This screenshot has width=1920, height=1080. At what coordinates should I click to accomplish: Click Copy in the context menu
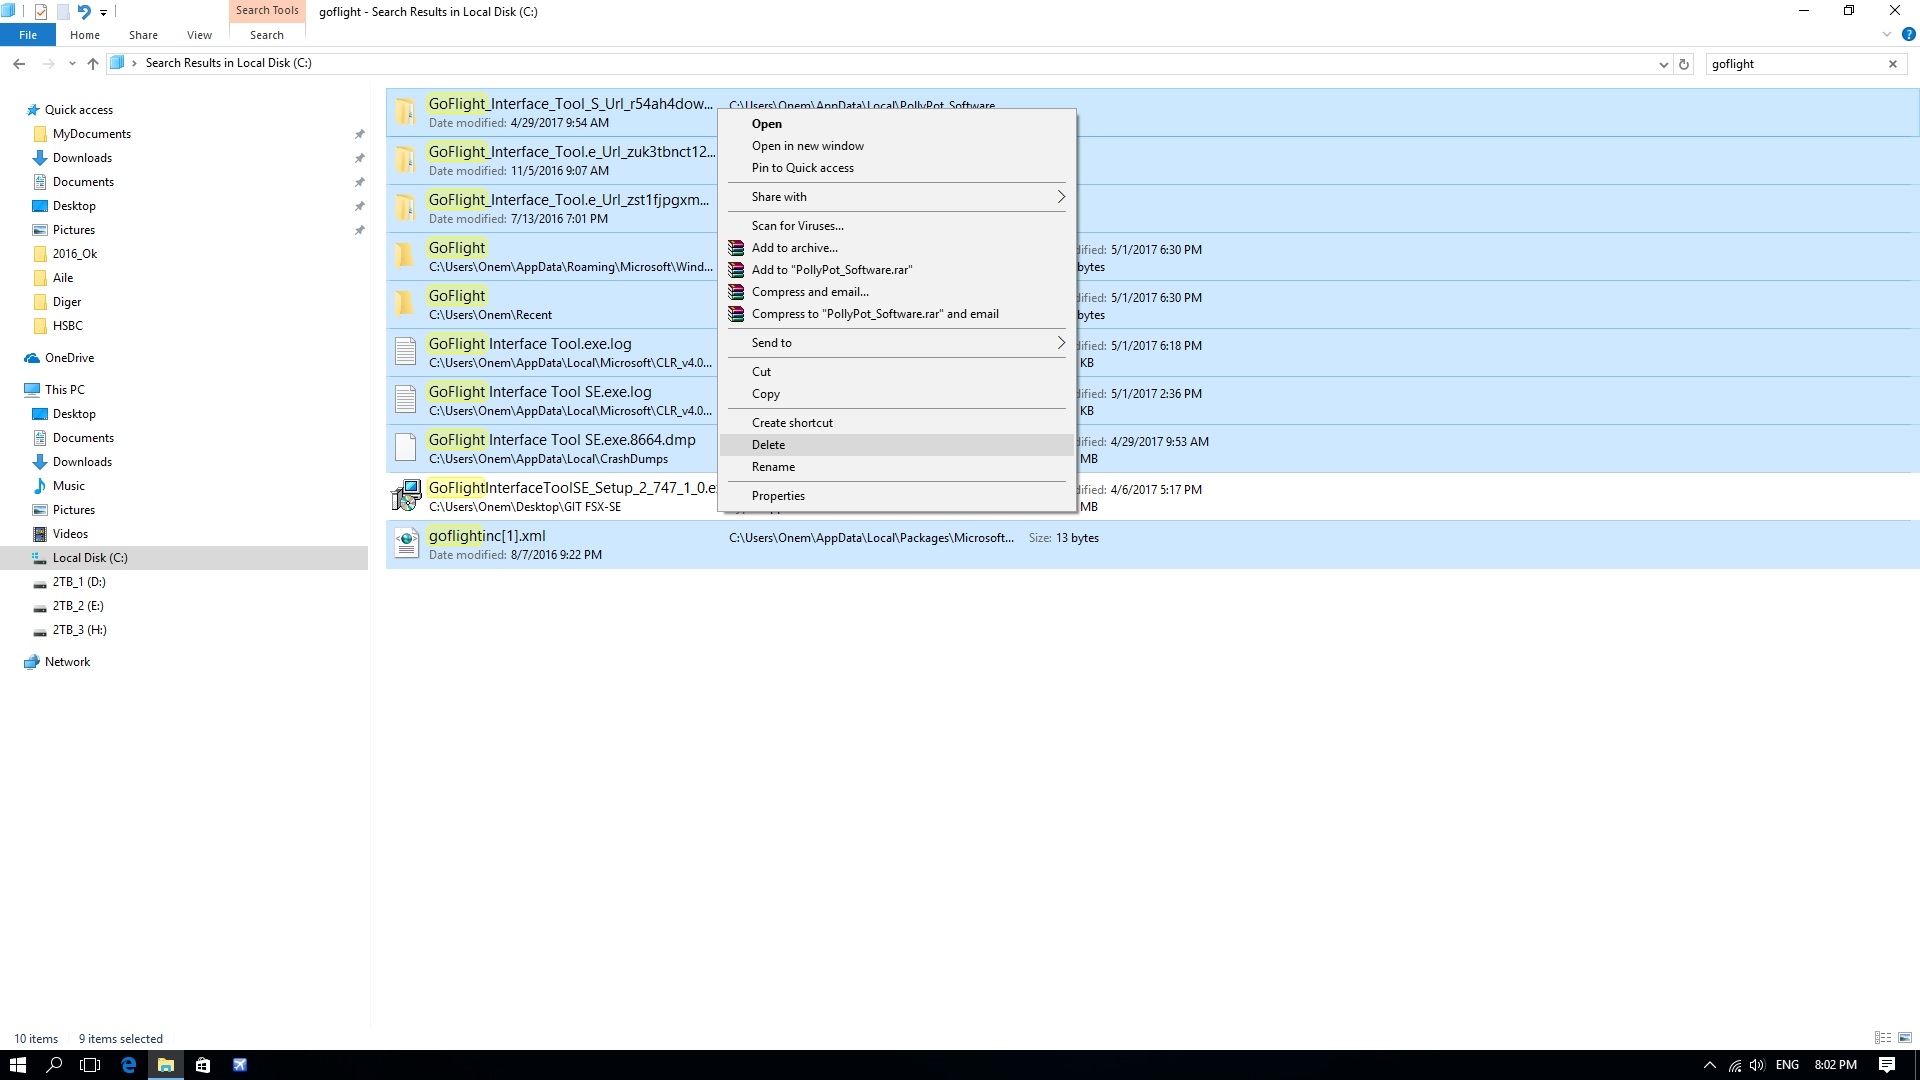[x=896, y=394]
